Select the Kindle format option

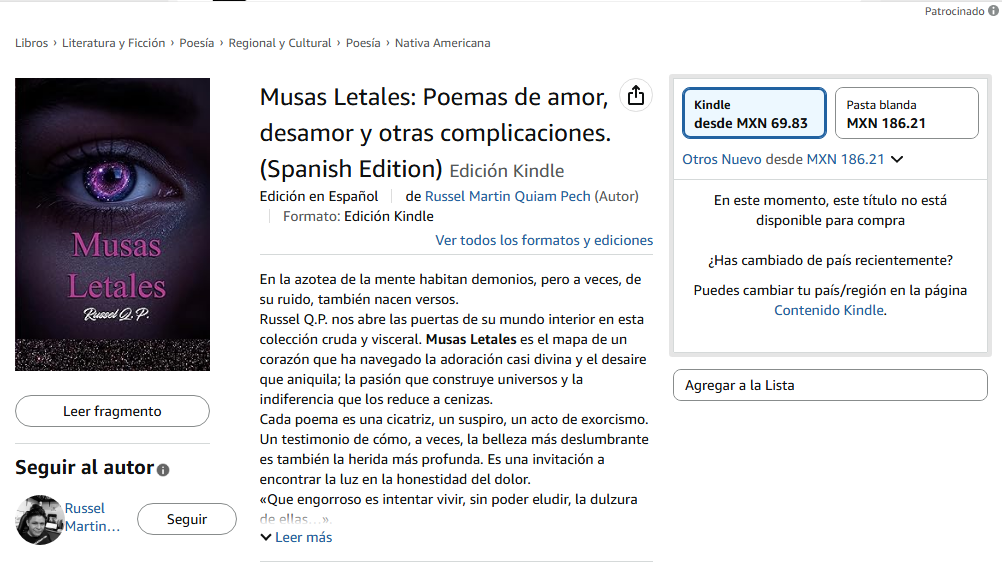coord(754,114)
